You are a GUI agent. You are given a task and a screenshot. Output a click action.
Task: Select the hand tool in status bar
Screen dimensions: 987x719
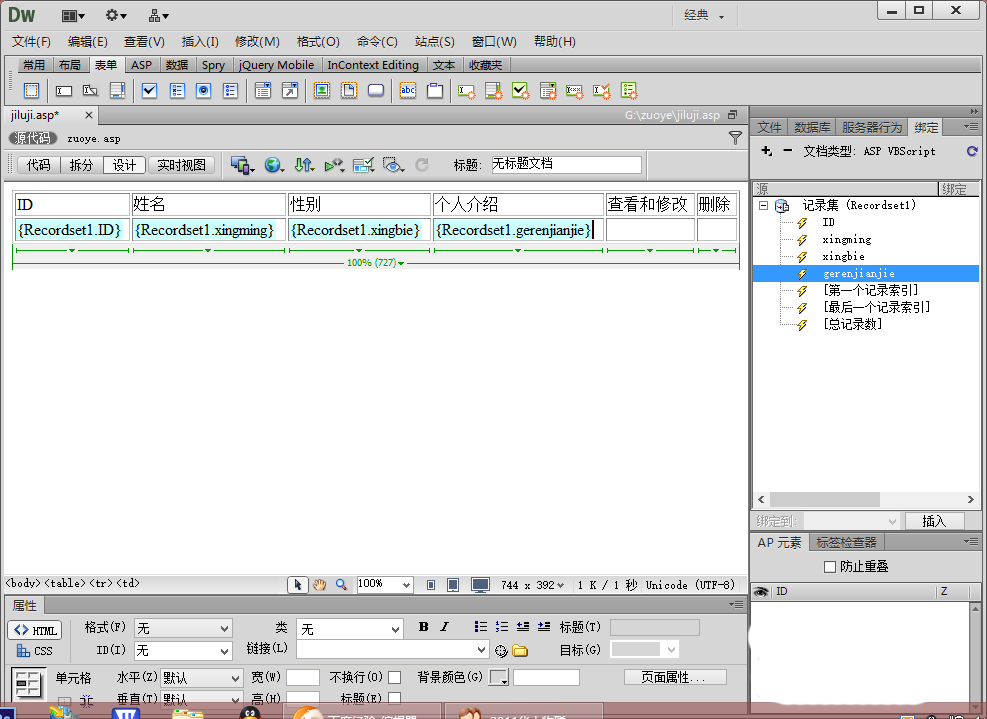tap(320, 584)
